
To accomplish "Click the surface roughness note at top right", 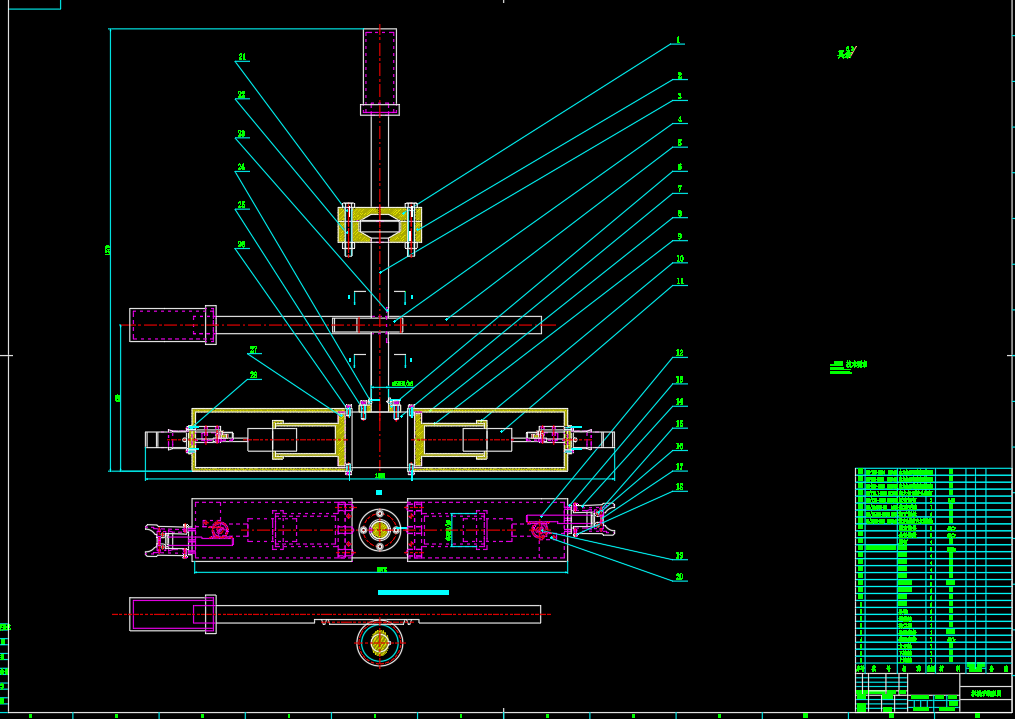I will point(847,53).
